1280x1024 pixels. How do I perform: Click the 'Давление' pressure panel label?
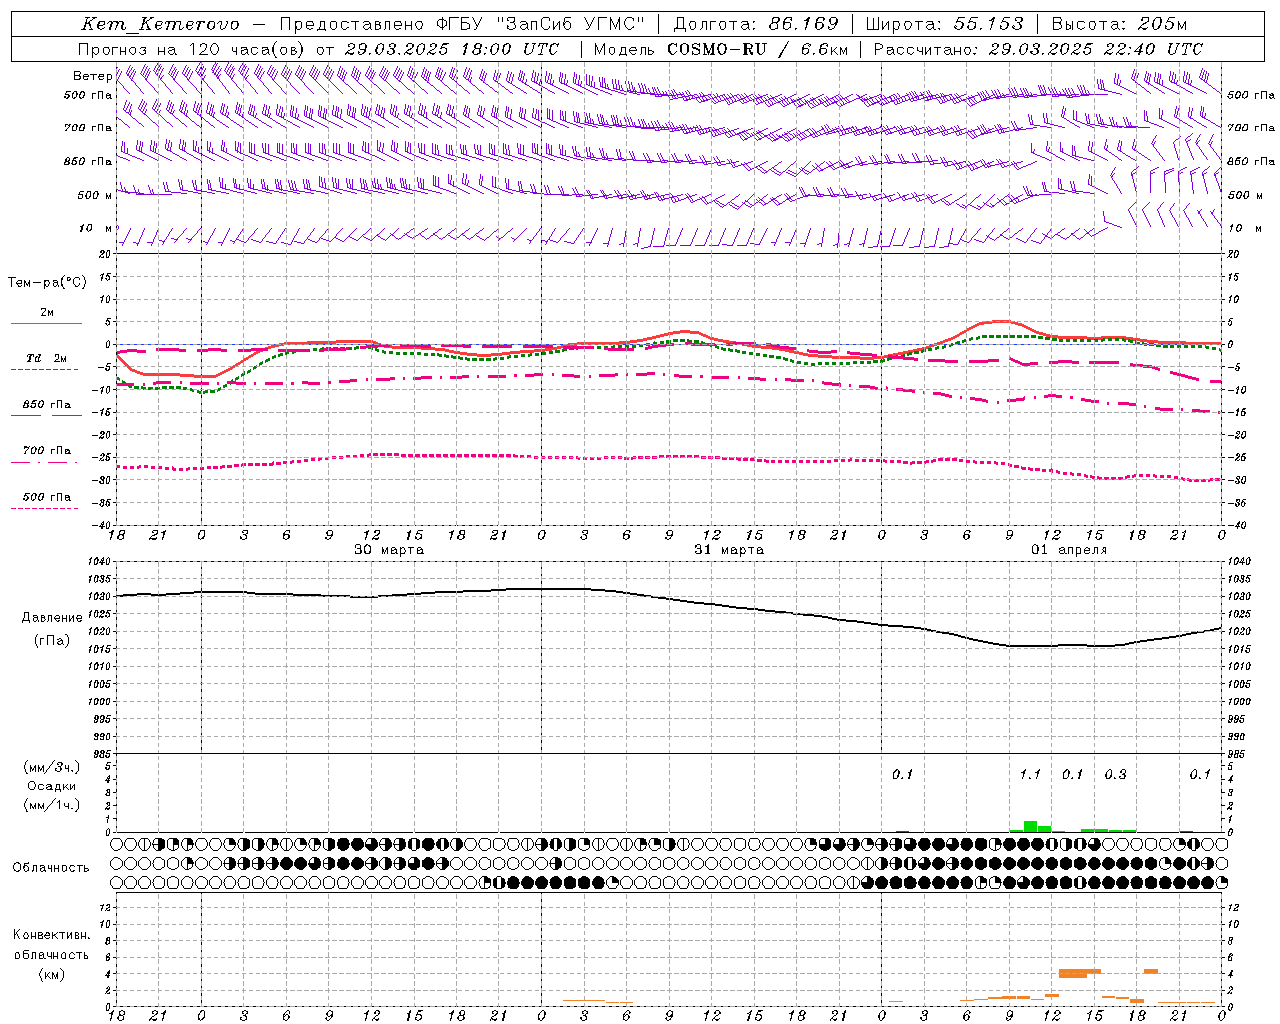point(52,618)
